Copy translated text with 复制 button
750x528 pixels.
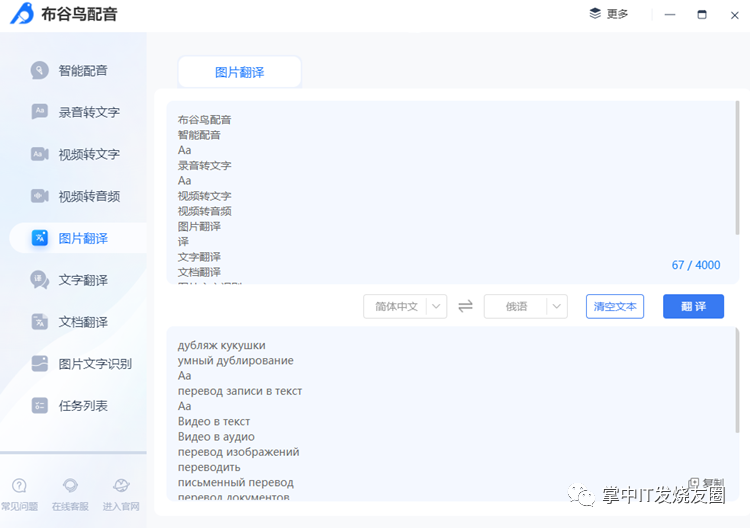point(706,483)
